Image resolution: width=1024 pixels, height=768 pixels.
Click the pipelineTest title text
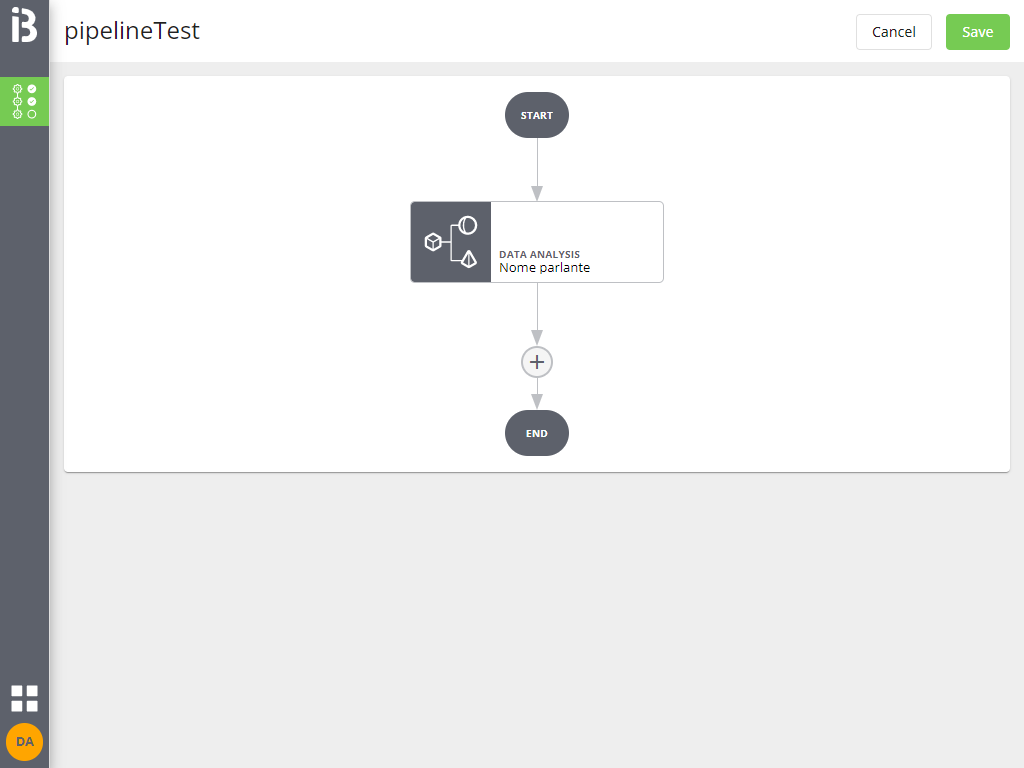pyautogui.click(x=132, y=31)
